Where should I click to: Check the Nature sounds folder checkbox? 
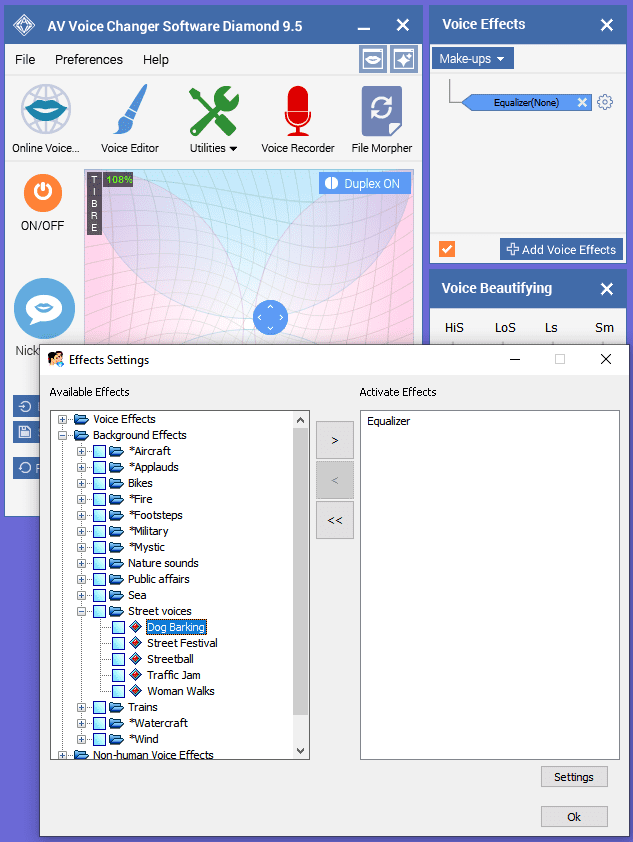[x=99, y=563]
